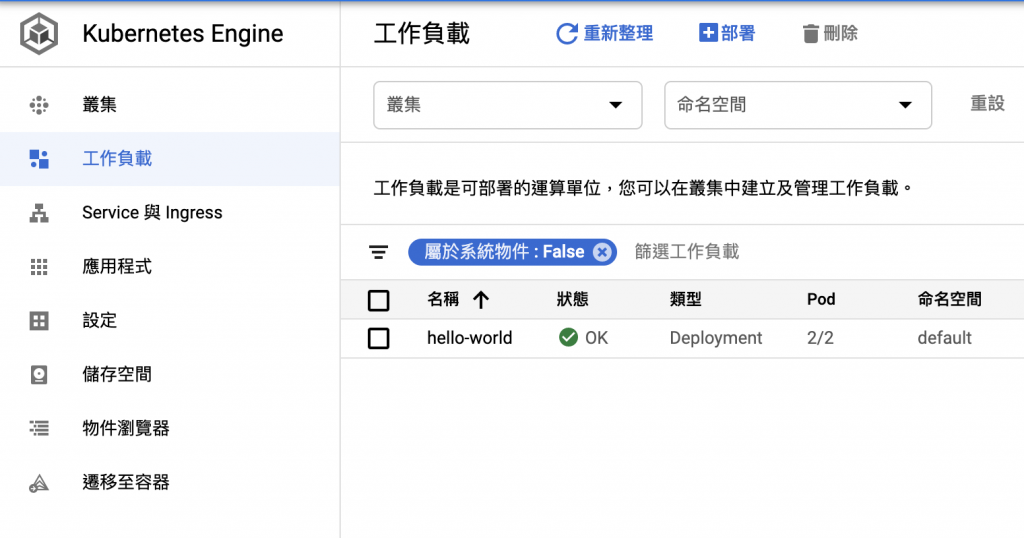Image resolution: width=1024 pixels, height=538 pixels.
Task: Open 物件瀏覽器 in the sidebar
Action: click(x=170, y=428)
